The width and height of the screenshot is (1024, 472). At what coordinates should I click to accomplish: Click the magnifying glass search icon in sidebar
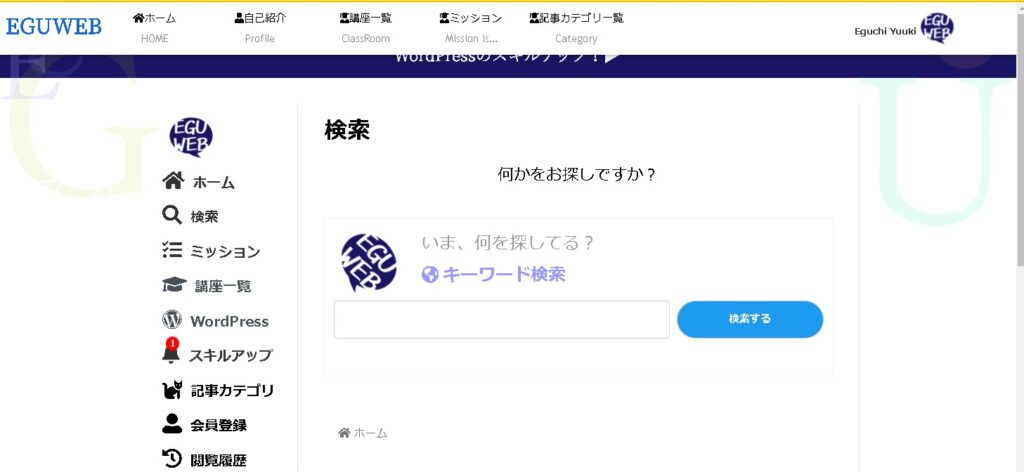(x=172, y=215)
